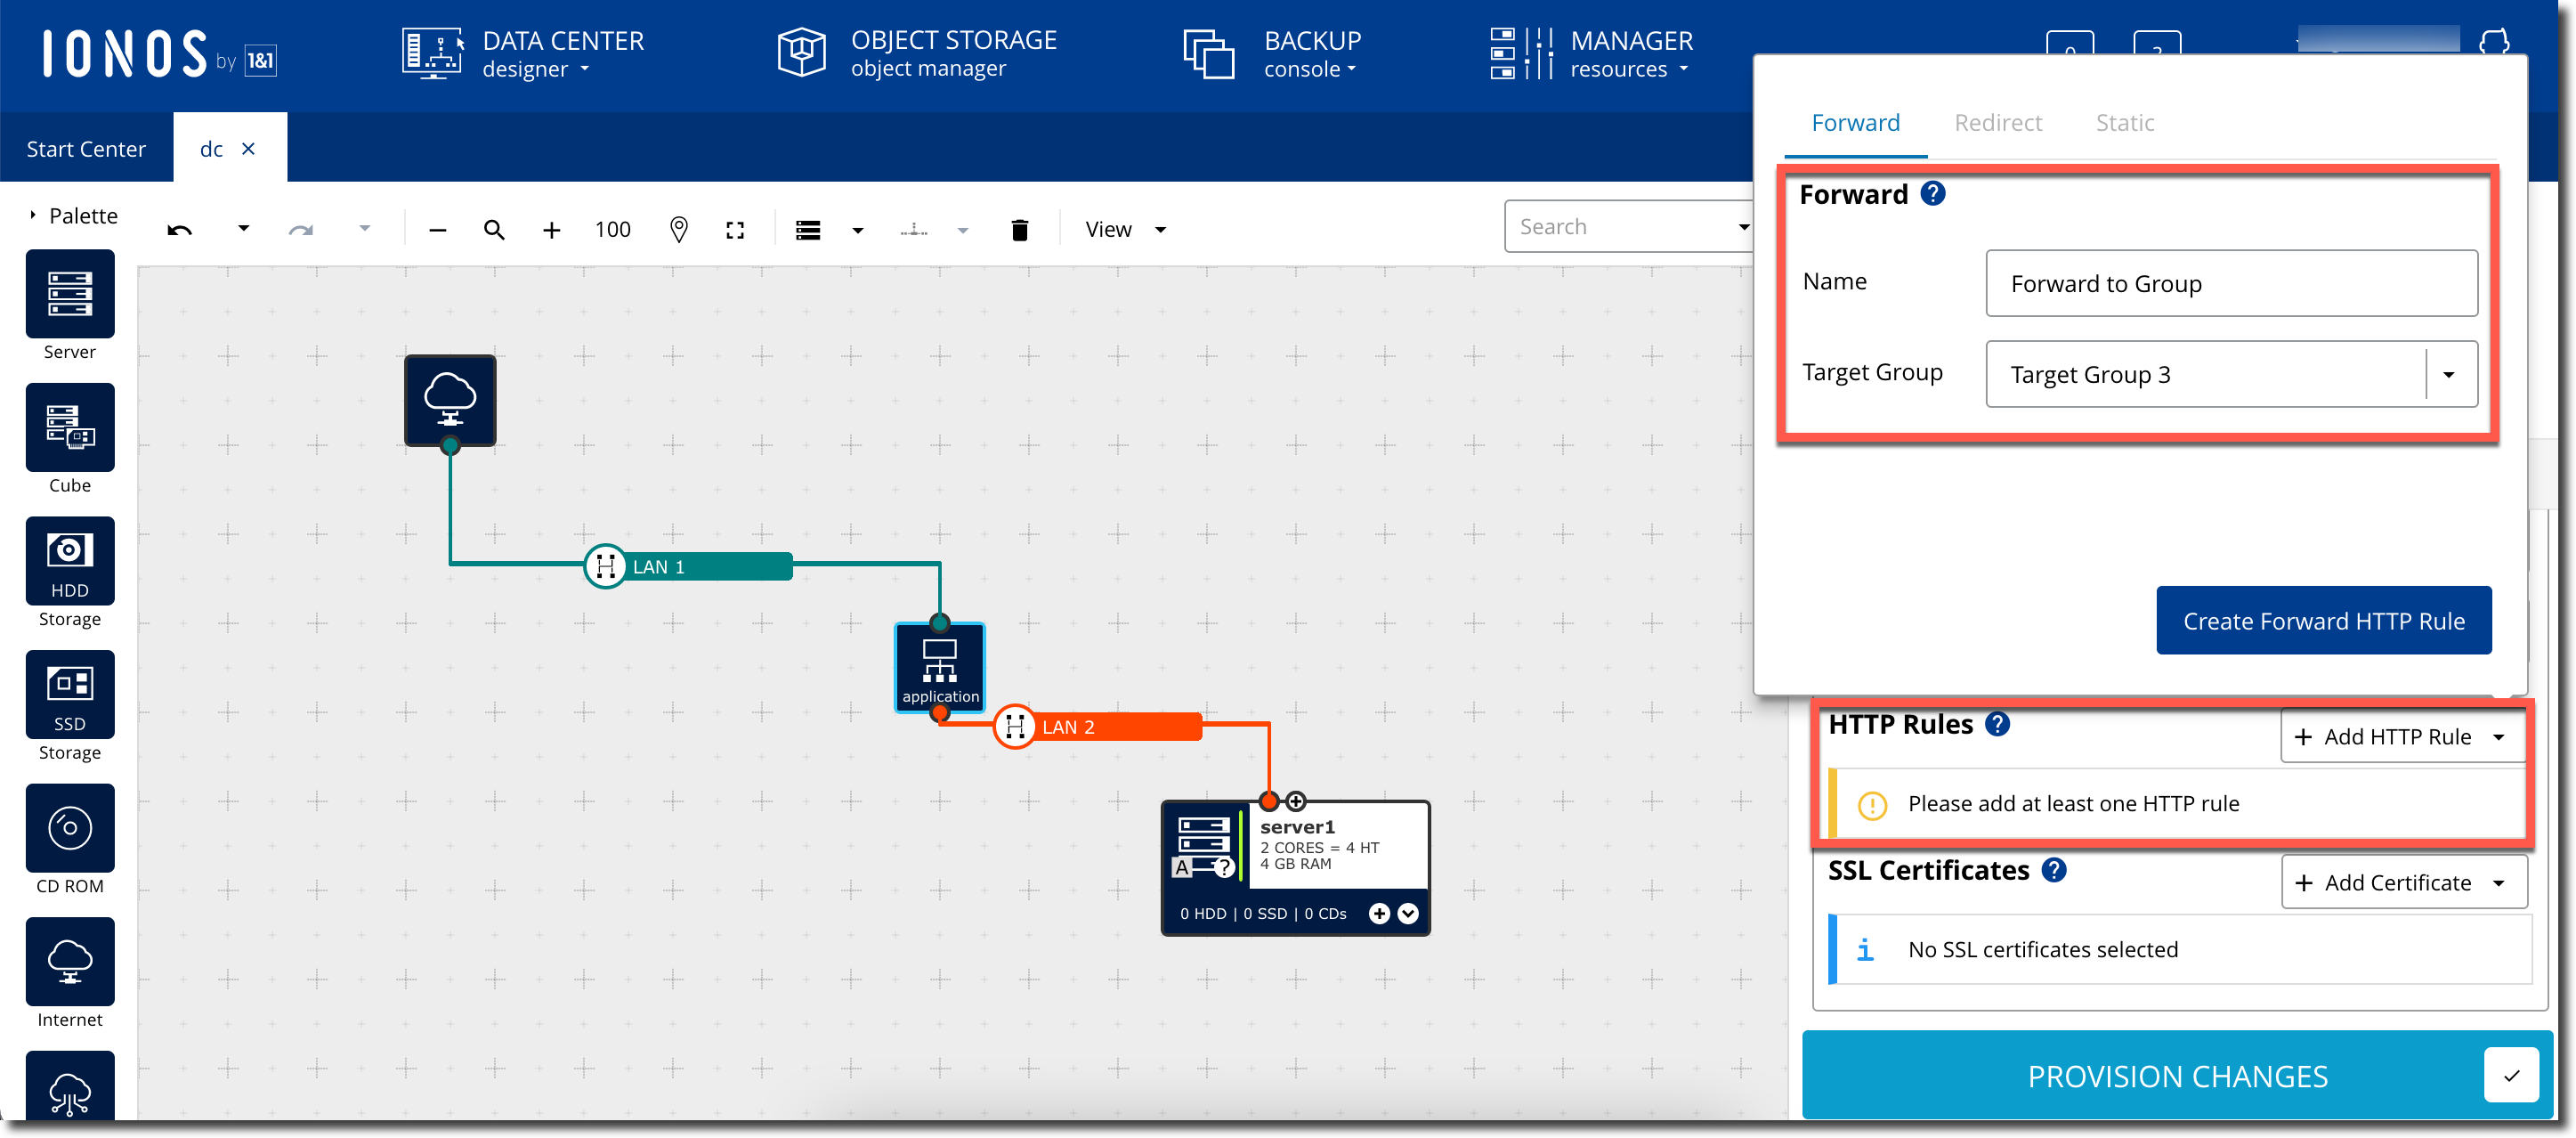The image size is (2576, 1138).
Task: Open help for Forward section
Action: [x=1933, y=193]
